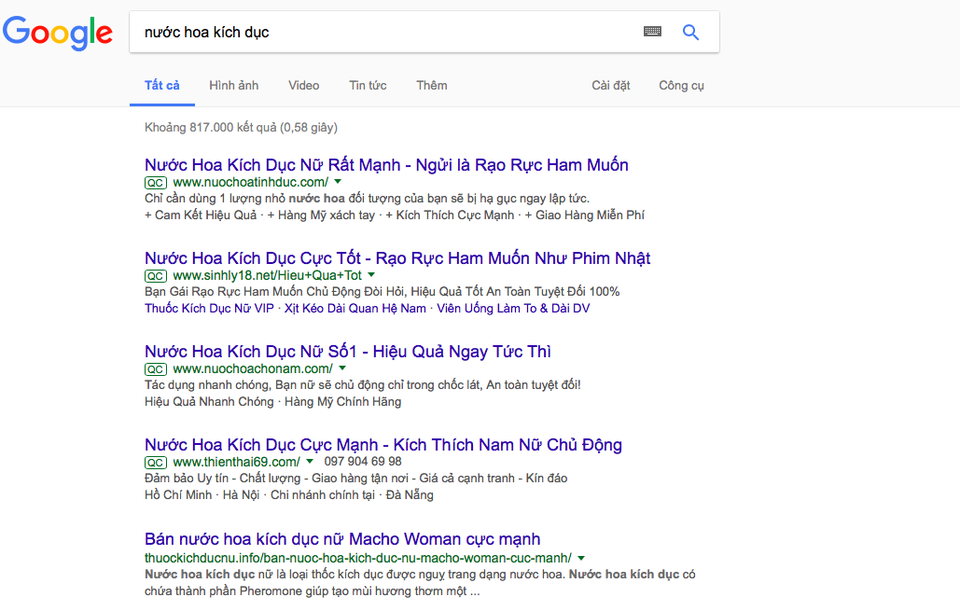Click the QC ad badge for thienthai69.com
The image size is (960, 611).
tap(156, 462)
